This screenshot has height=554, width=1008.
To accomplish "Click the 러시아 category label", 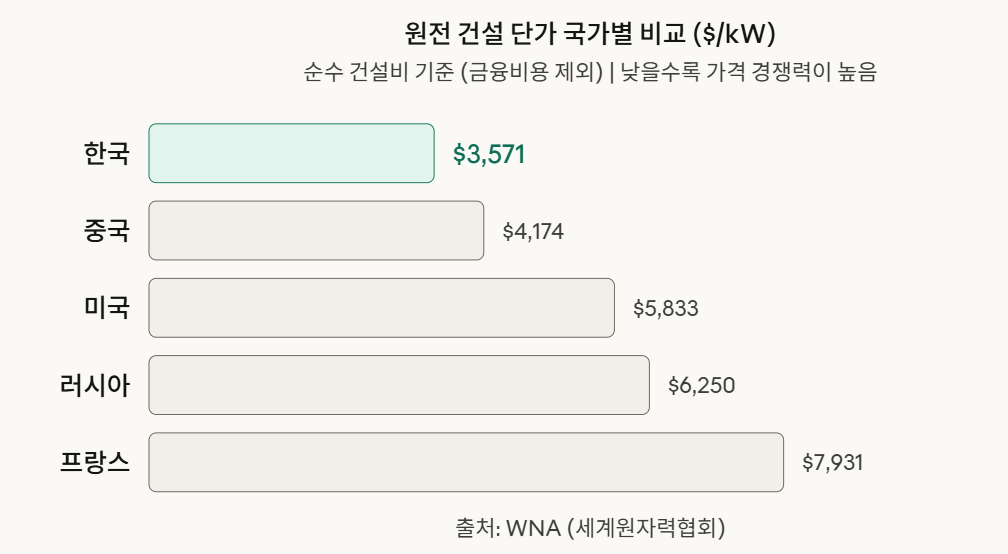I will click(95, 385).
